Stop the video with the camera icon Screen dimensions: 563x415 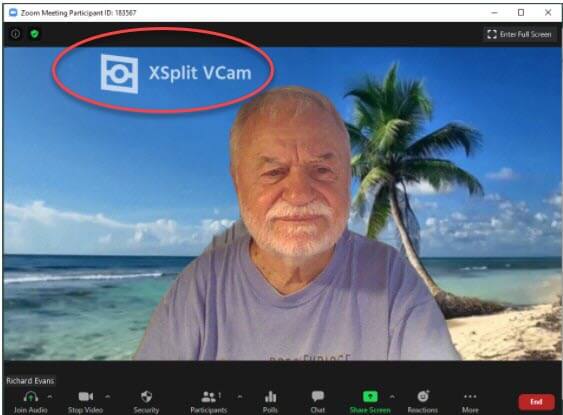[x=85, y=396]
